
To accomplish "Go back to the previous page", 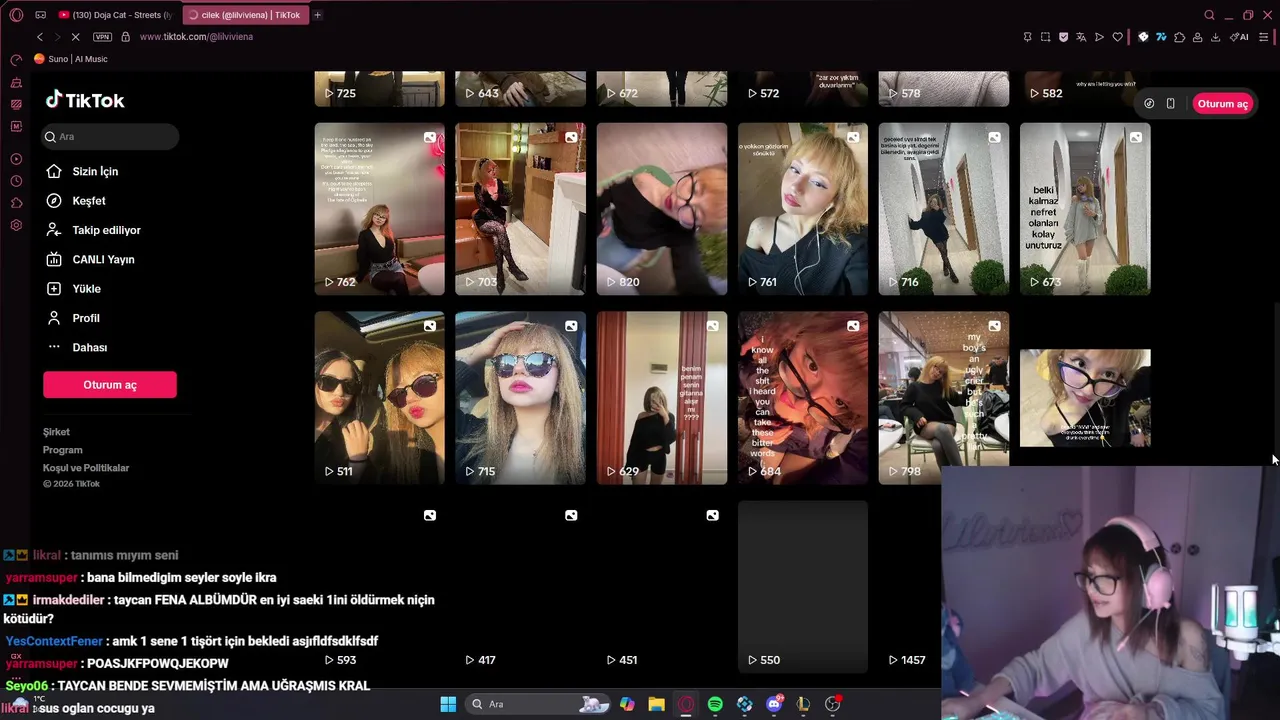I will tap(40, 37).
